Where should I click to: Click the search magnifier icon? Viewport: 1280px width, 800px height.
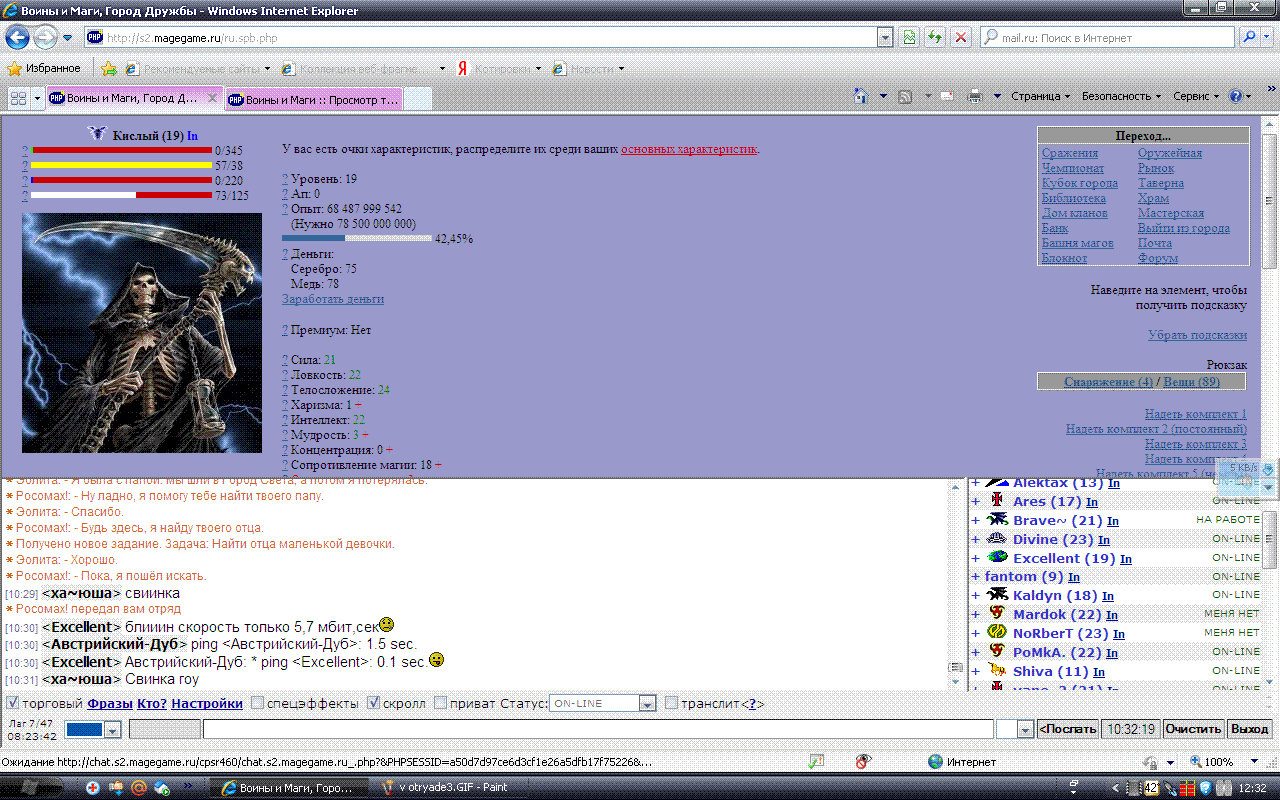point(1250,37)
